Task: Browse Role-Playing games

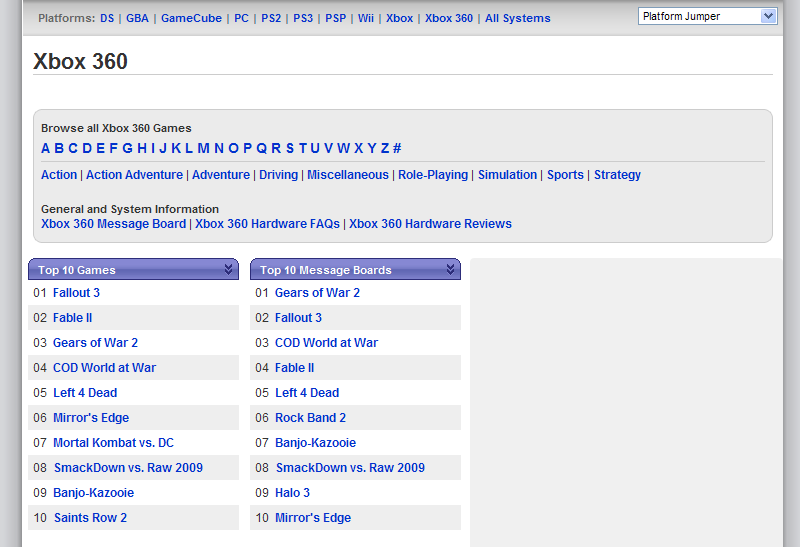Action: tap(433, 175)
